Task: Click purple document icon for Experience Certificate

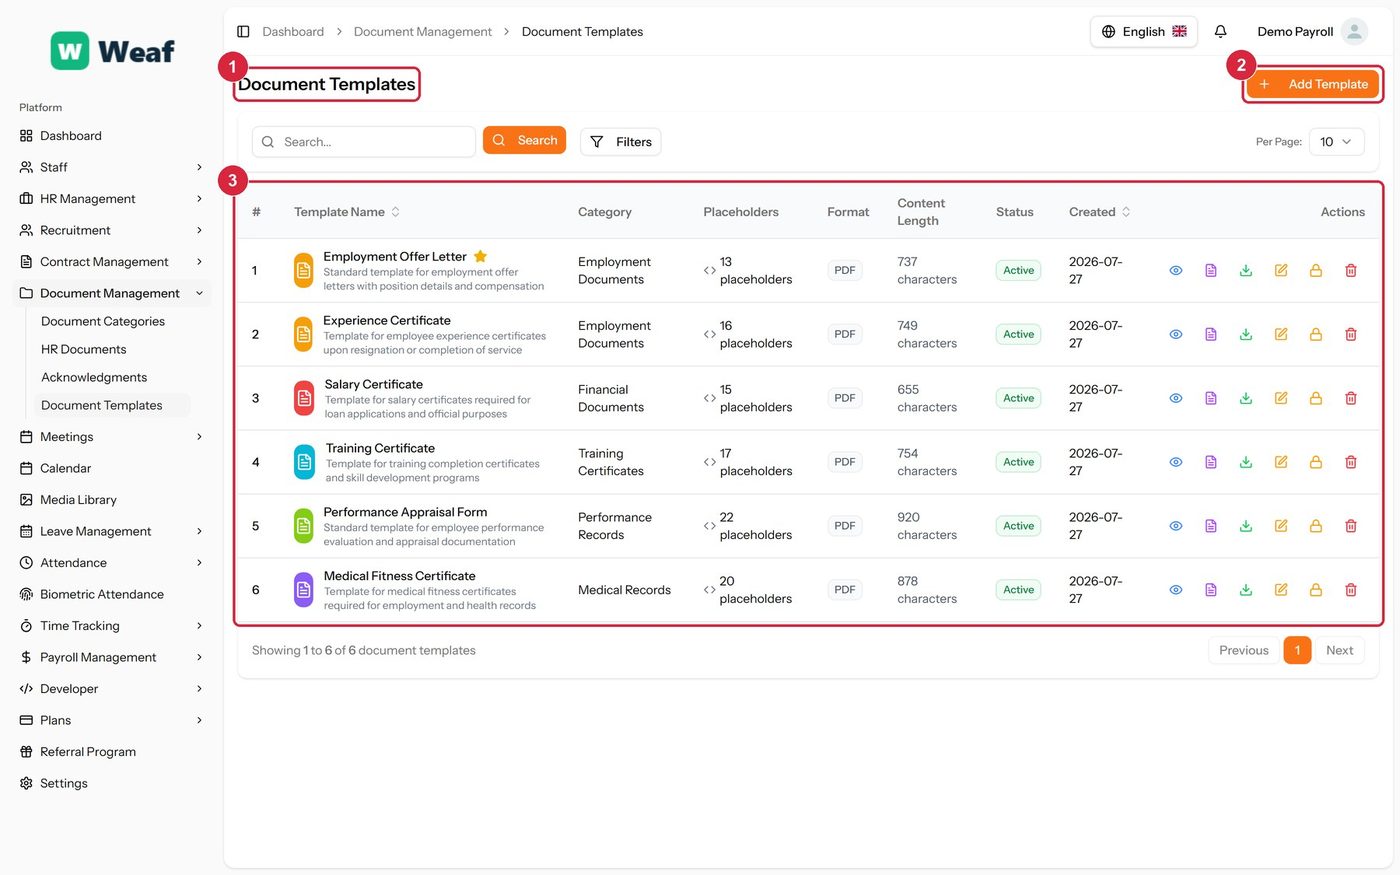Action: (1211, 334)
